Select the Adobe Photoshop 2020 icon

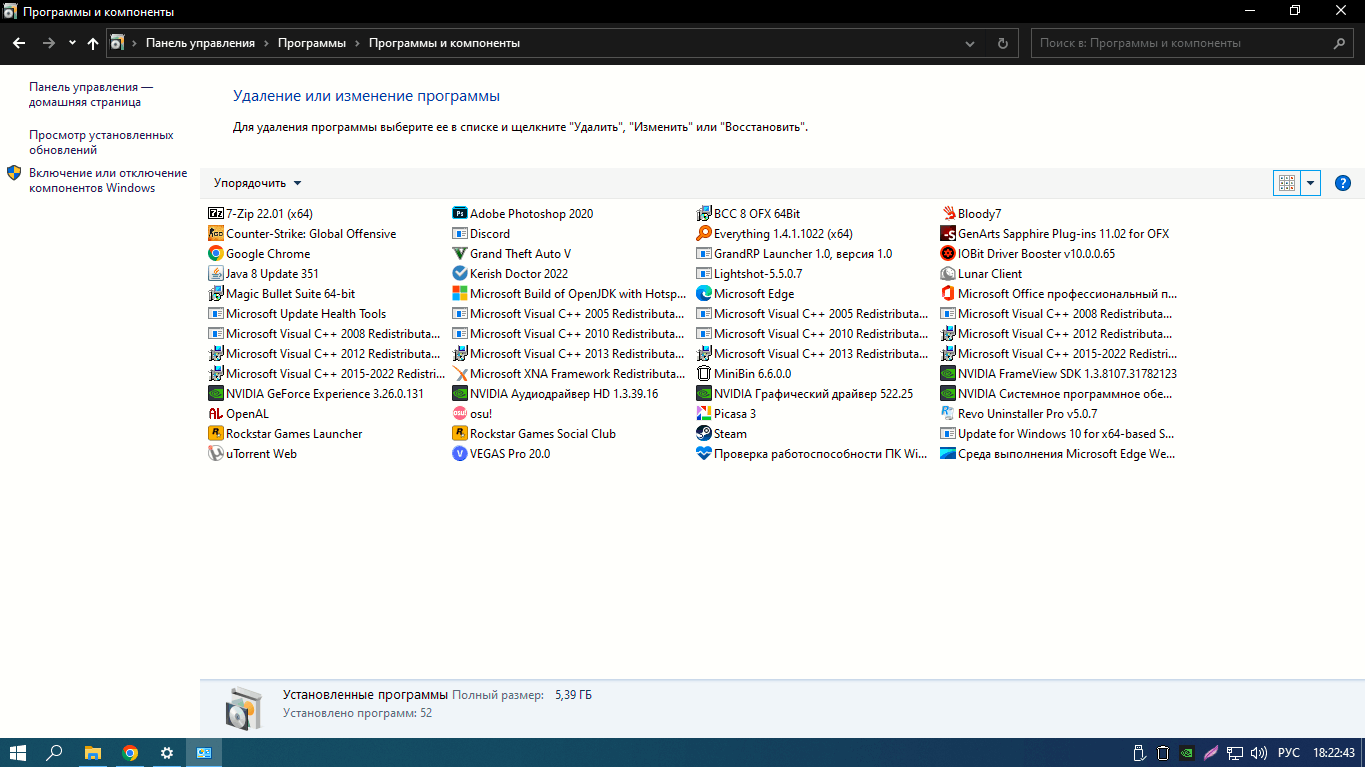tap(460, 214)
